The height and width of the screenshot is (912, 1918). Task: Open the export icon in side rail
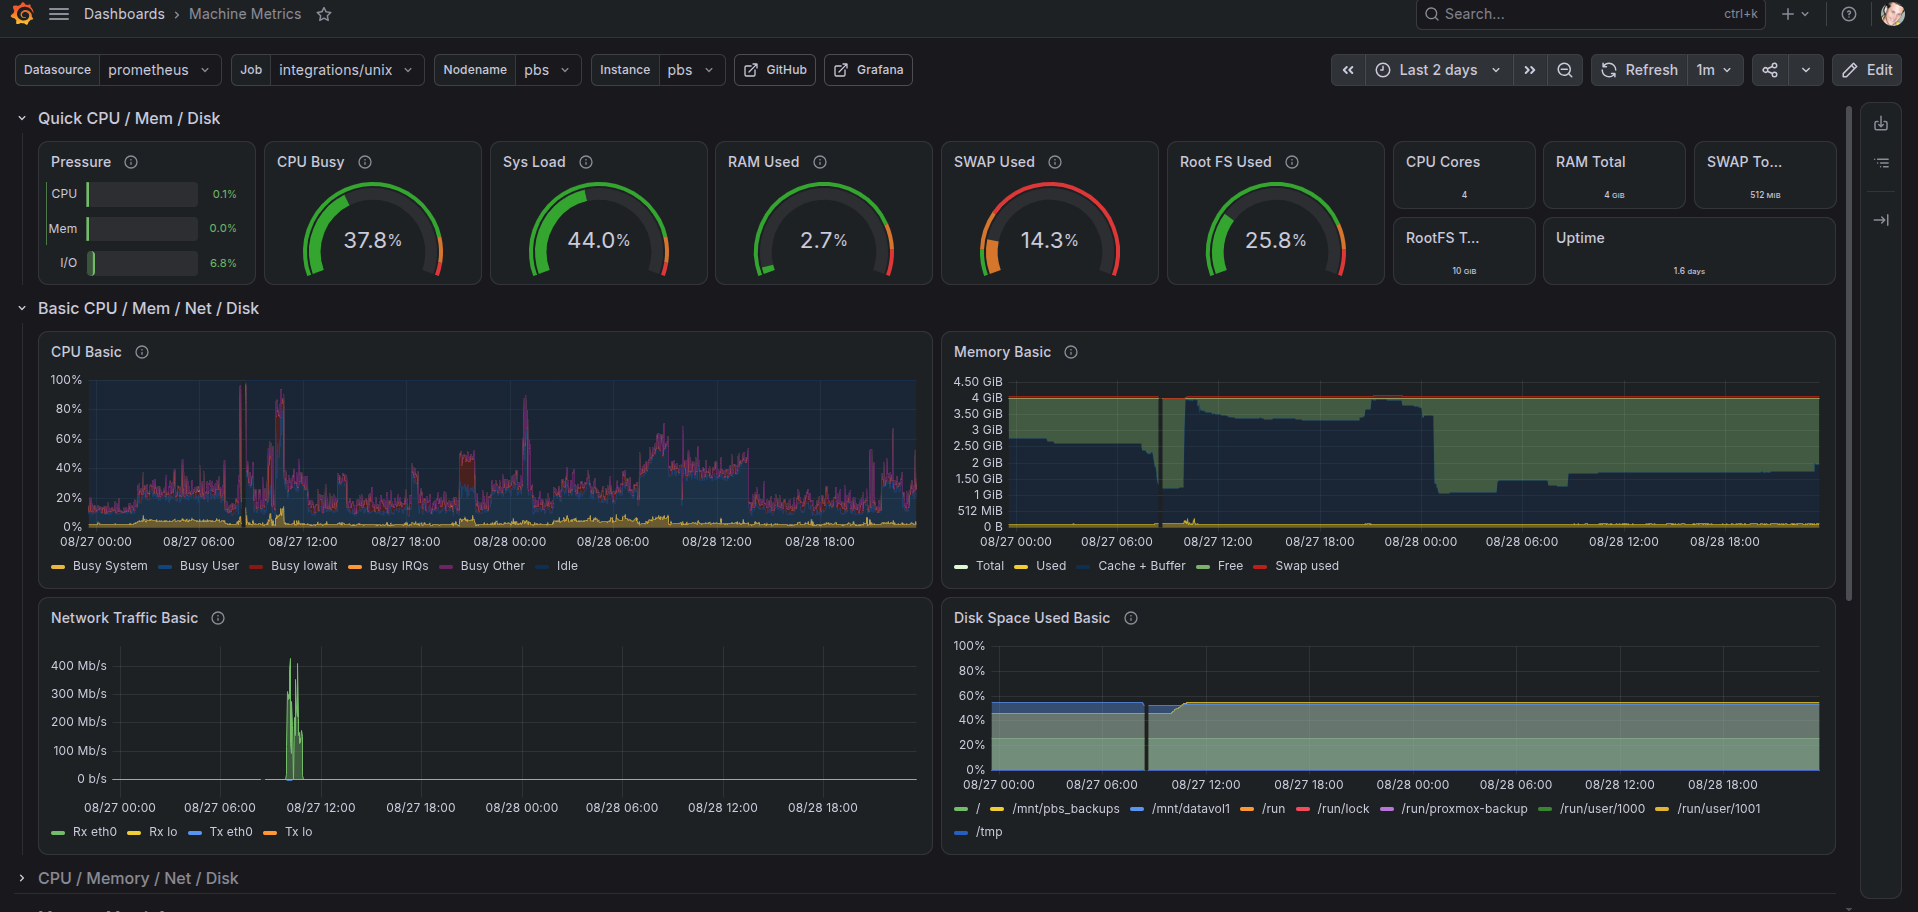[x=1881, y=124]
